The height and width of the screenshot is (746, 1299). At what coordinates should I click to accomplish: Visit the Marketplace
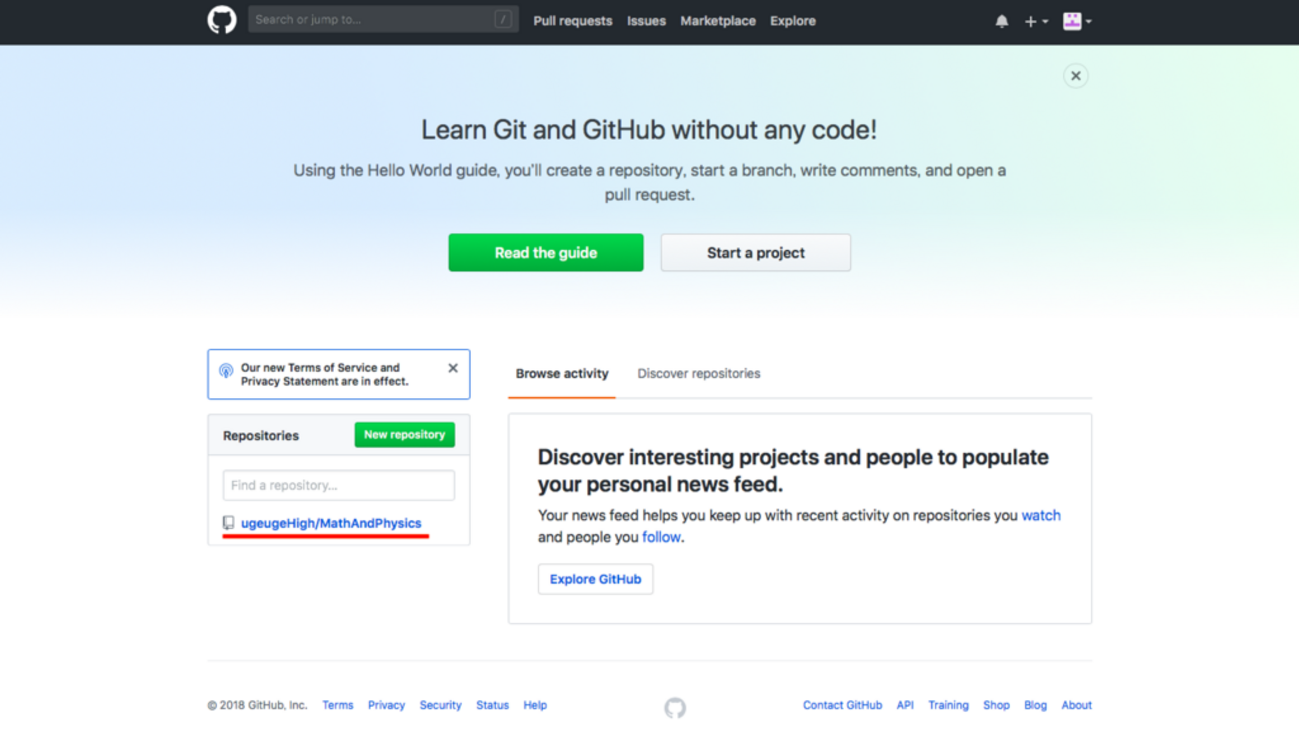point(718,21)
